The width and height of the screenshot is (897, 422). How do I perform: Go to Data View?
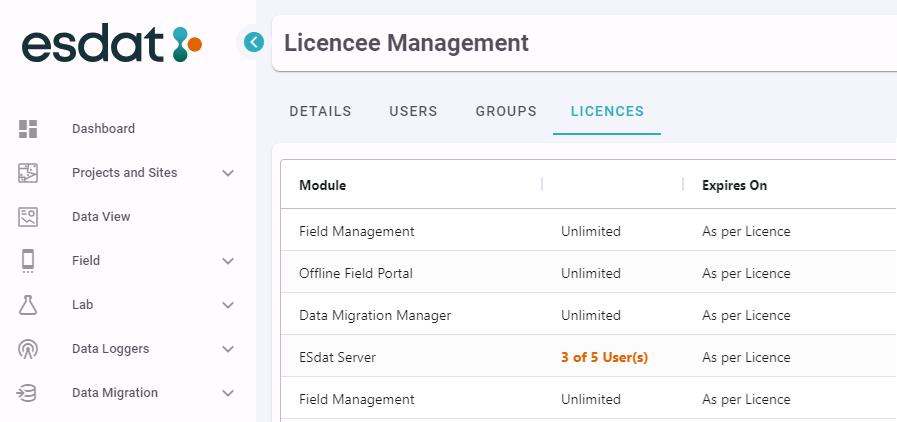coord(101,217)
